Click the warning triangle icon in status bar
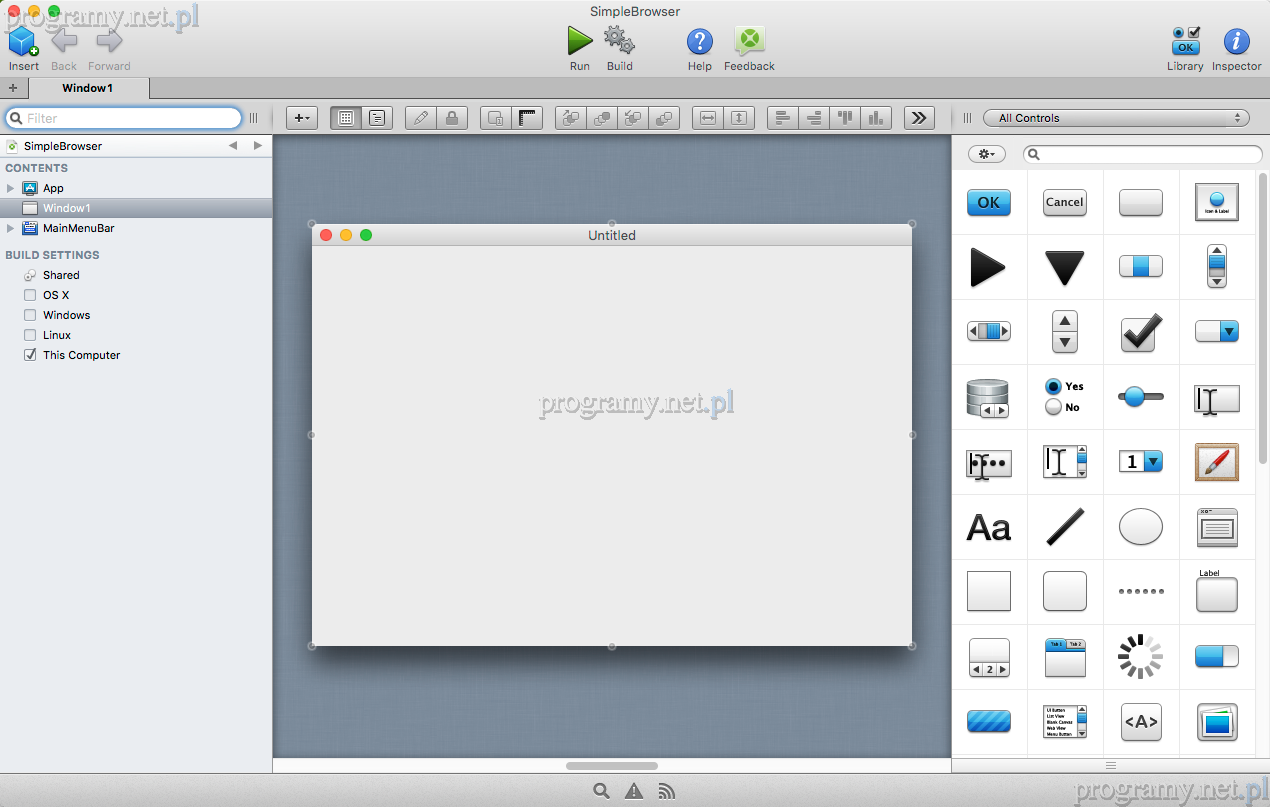The image size is (1270, 807). pyautogui.click(x=634, y=791)
